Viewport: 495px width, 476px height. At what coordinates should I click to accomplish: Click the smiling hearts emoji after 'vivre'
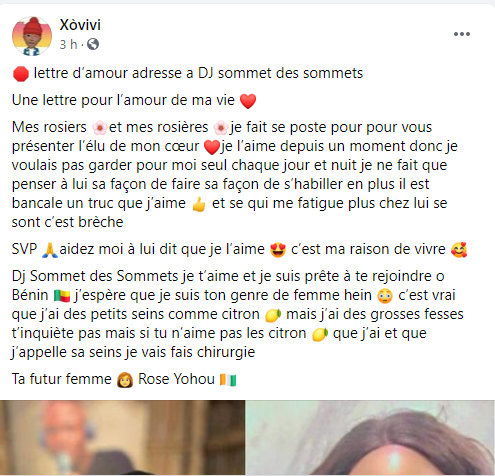coord(459,250)
